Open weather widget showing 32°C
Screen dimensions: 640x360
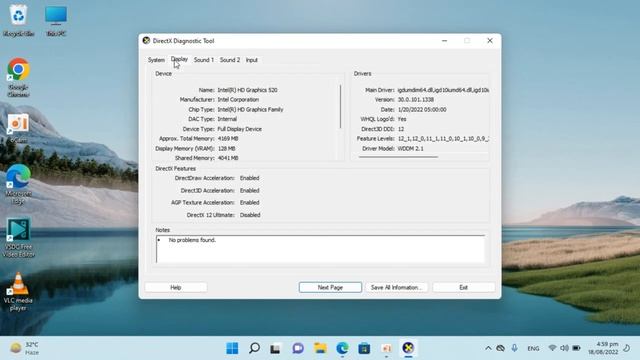24,348
